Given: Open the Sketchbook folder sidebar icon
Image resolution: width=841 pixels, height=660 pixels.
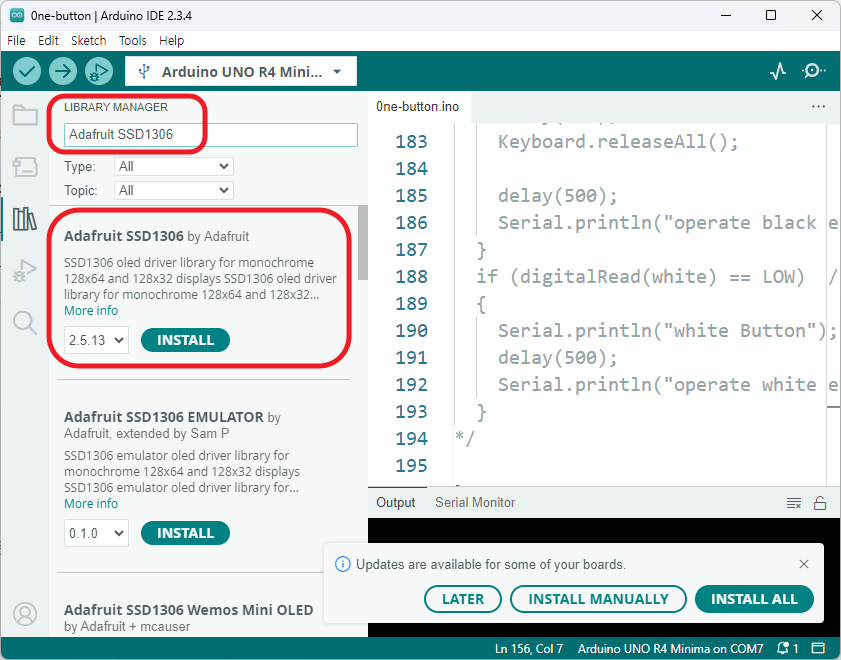Looking at the screenshot, I should point(25,115).
